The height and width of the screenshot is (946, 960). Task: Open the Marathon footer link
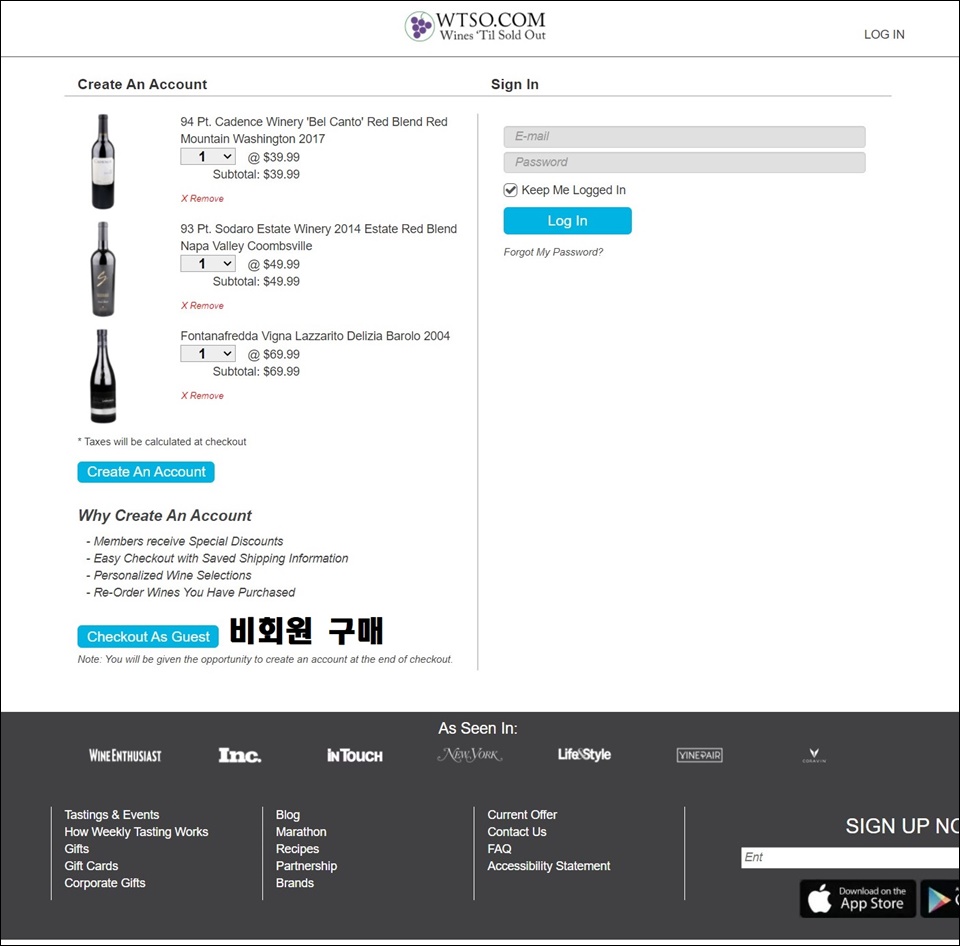click(x=301, y=832)
